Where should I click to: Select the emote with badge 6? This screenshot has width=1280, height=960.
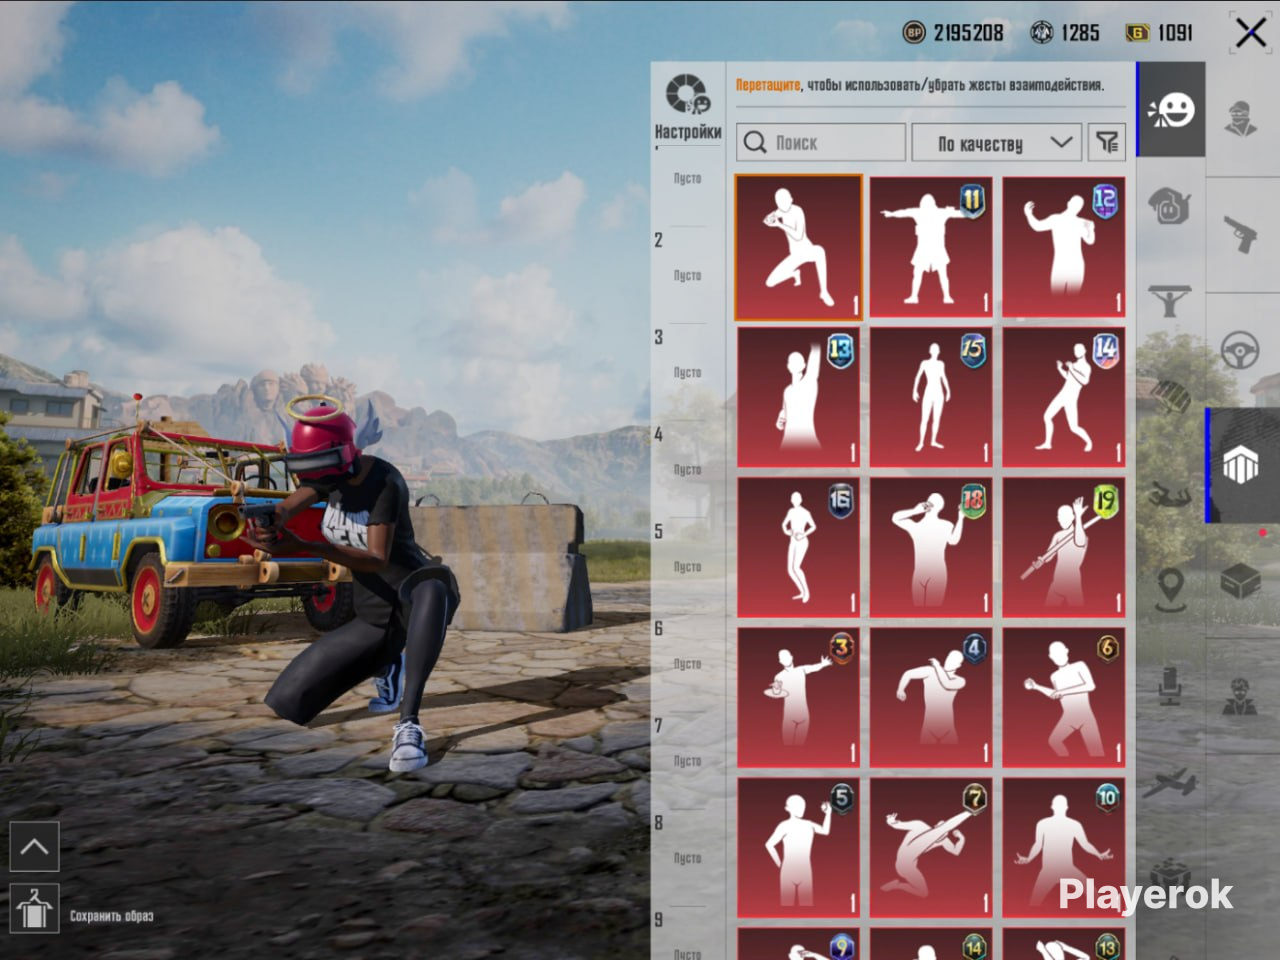click(1064, 697)
